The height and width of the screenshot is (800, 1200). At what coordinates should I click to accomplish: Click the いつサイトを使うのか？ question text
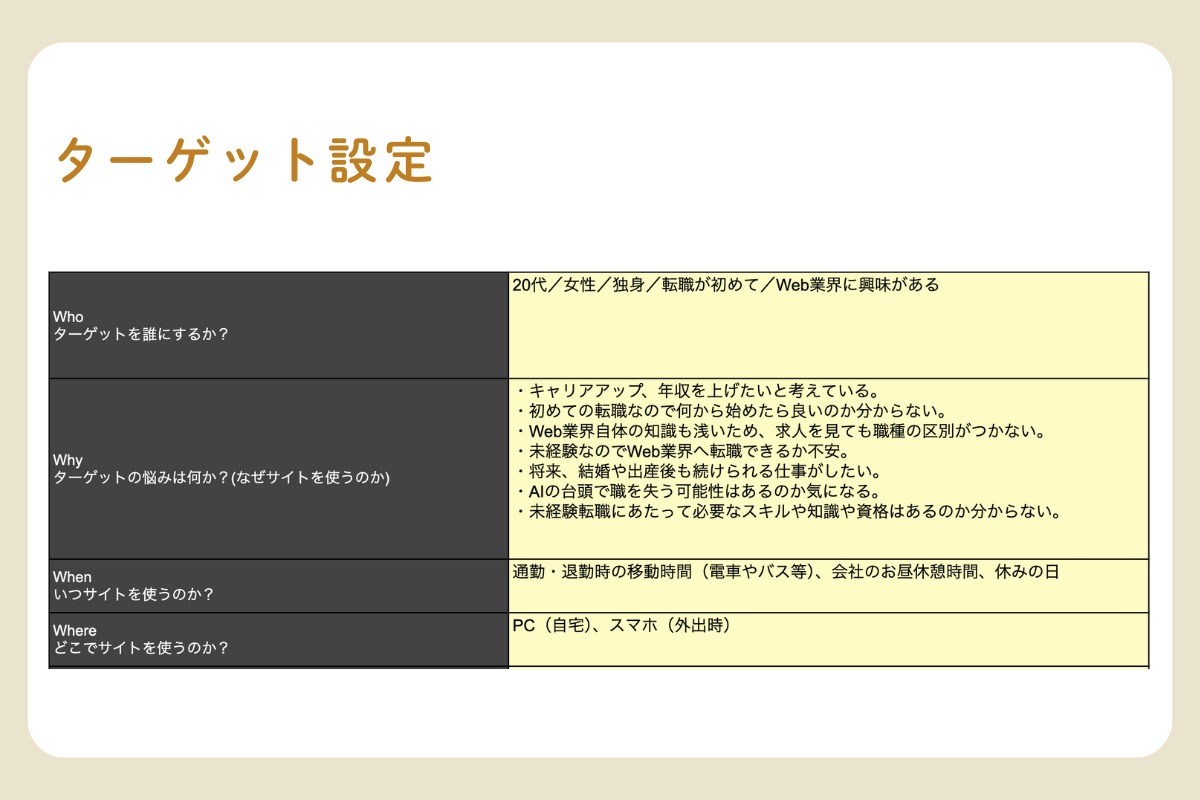[134, 595]
